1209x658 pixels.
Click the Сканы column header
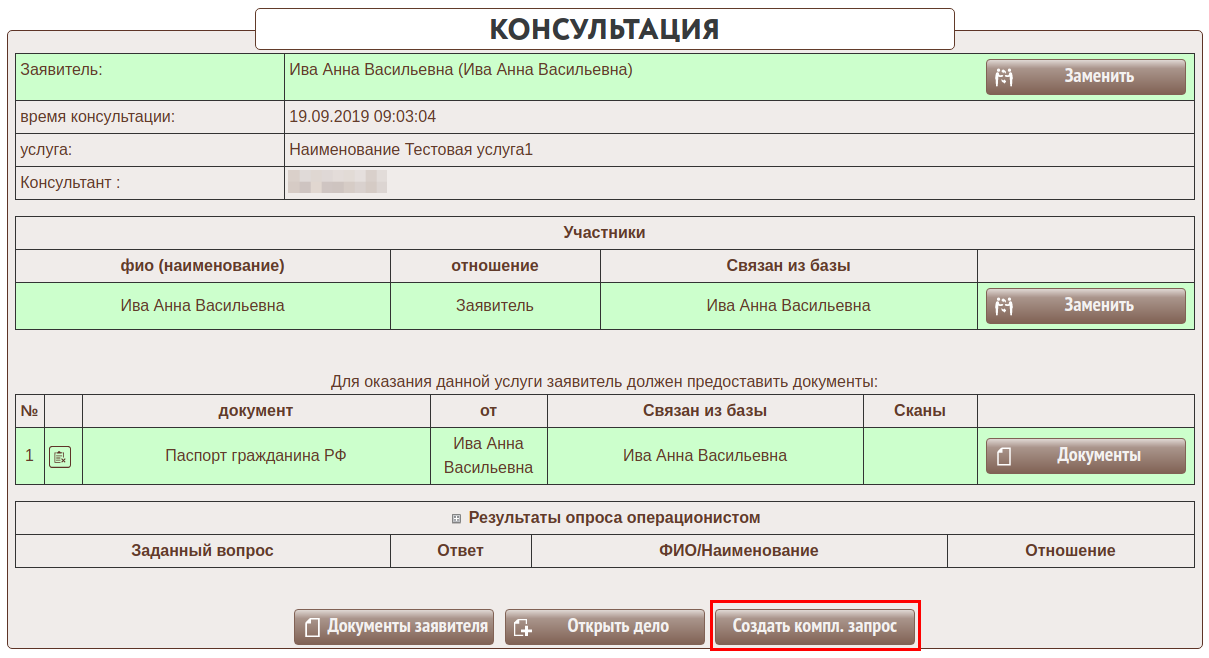click(x=919, y=411)
